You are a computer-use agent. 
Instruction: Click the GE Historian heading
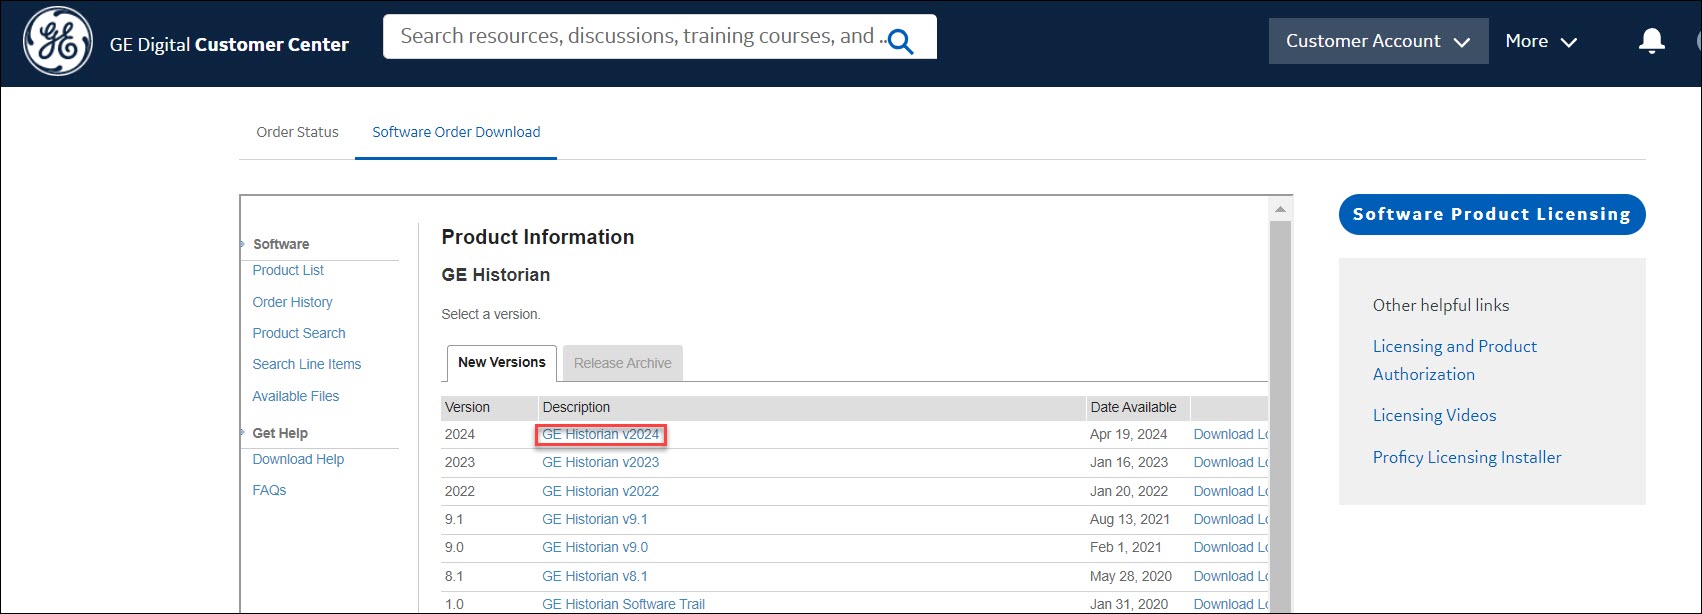tap(496, 275)
